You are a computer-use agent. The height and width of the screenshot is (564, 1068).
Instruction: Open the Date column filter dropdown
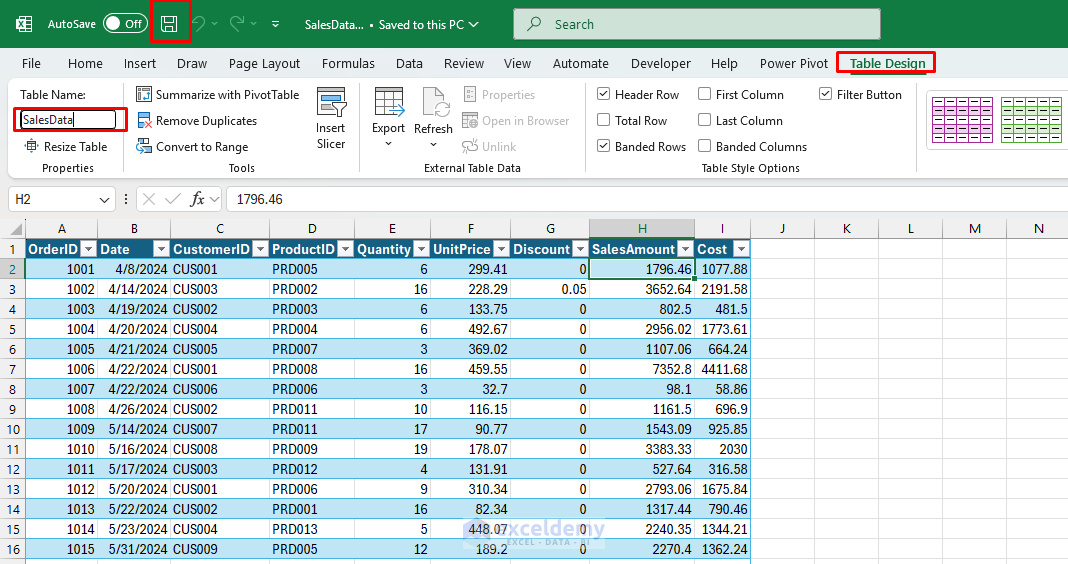pos(161,249)
